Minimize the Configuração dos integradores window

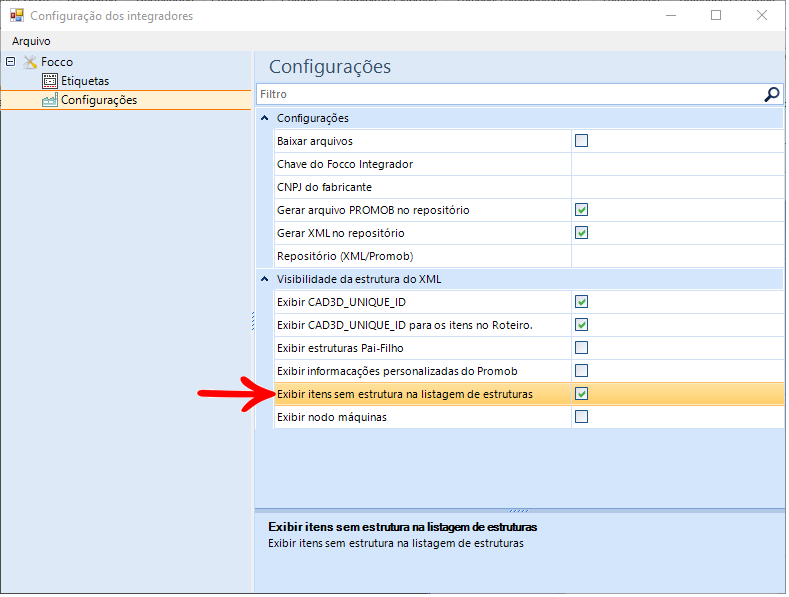click(x=671, y=16)
